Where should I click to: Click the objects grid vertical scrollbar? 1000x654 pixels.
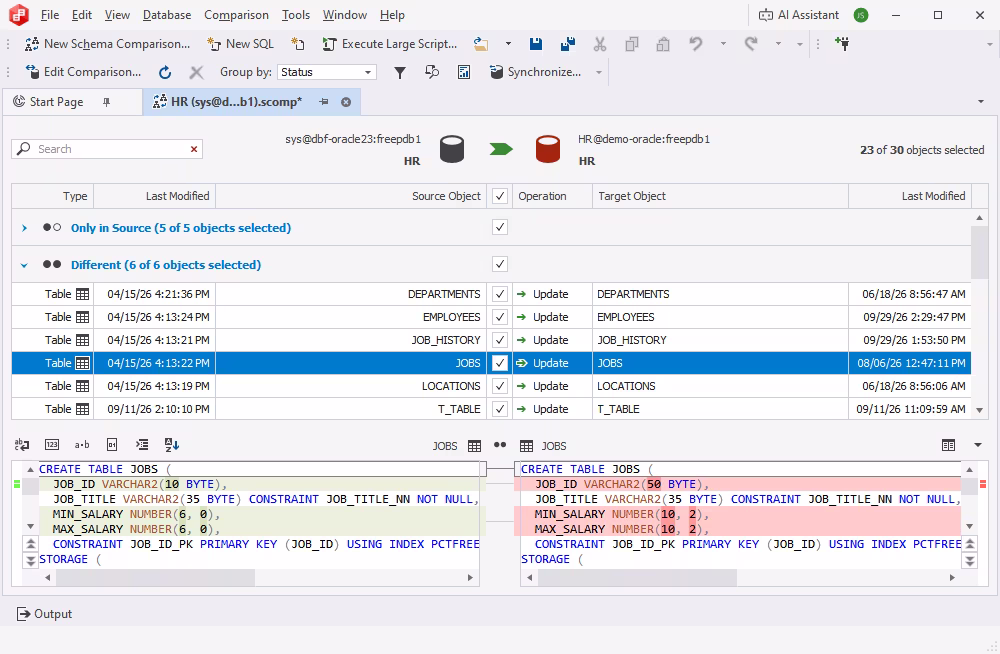(980, 253)
